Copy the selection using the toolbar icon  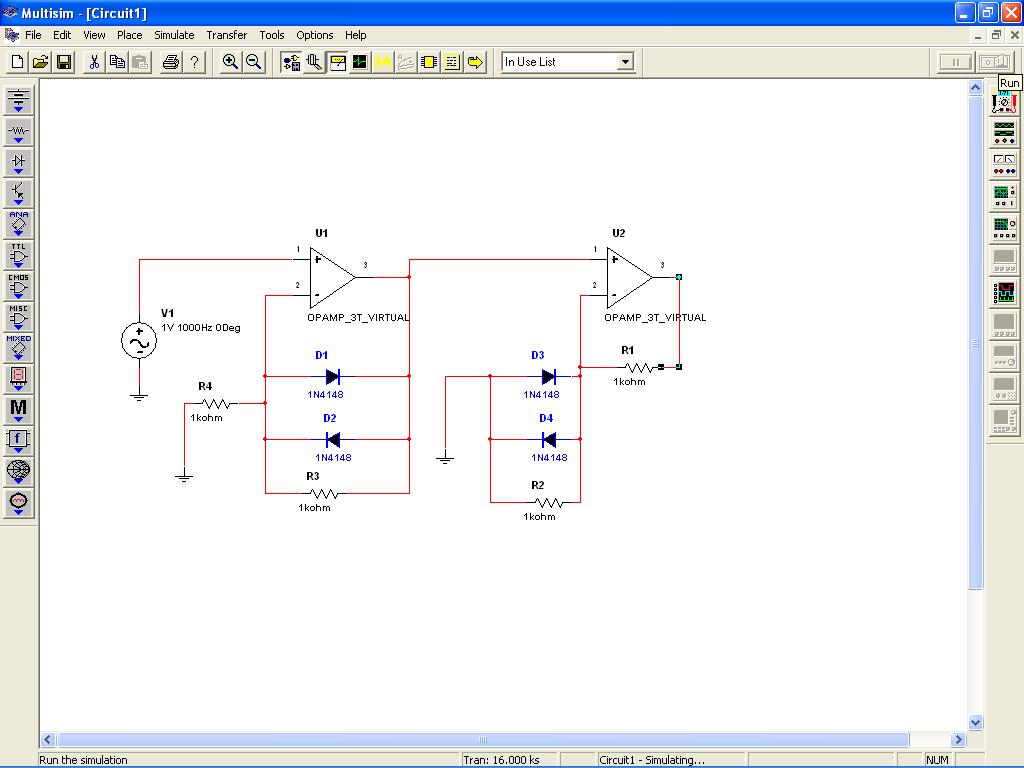coord(118,62)
